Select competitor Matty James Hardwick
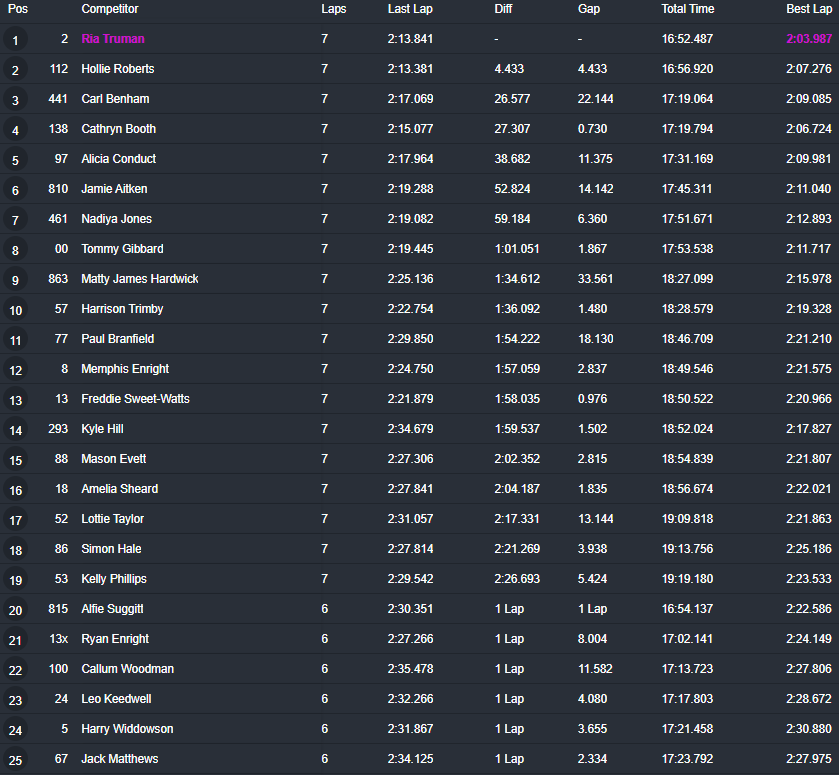The image size is (839, 775). (140, 279)
